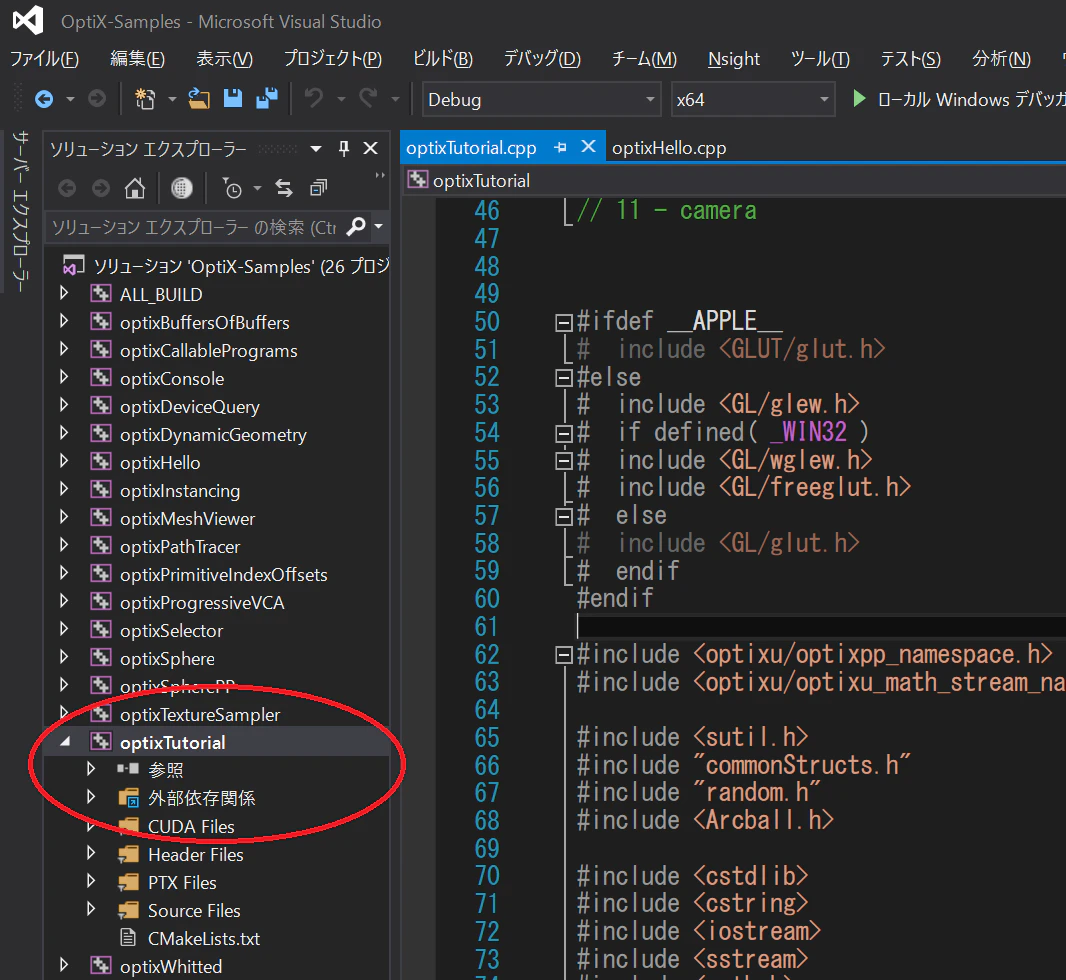Viewport: 1066px width, 980px height.
Task: Select the optixMeshViewer project
Action: pyautogui.click(x=187, y=519)
